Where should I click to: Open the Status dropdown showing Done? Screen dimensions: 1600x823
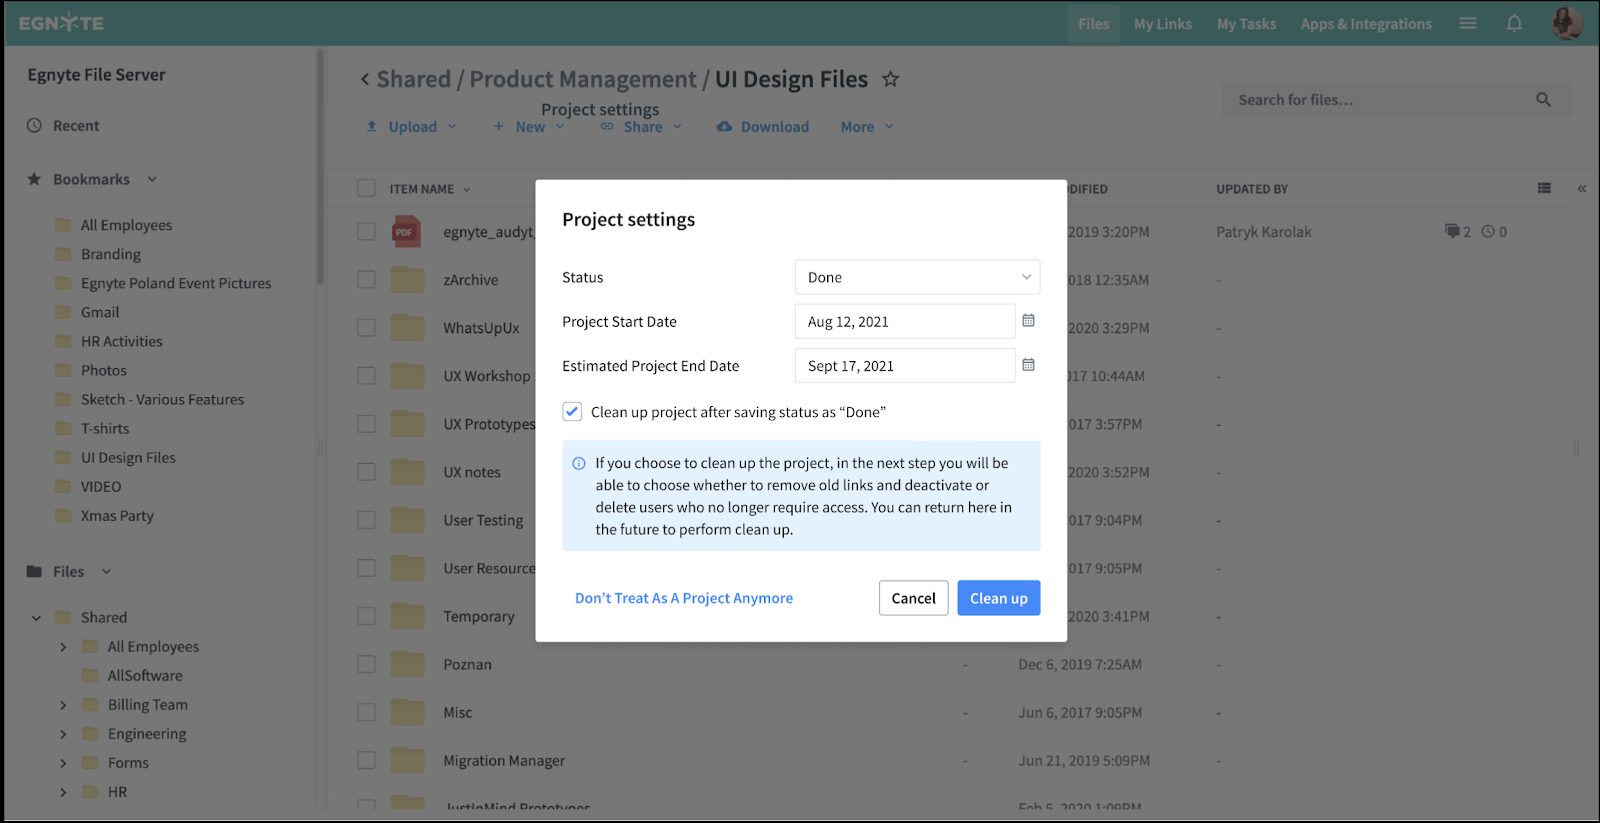917,277
